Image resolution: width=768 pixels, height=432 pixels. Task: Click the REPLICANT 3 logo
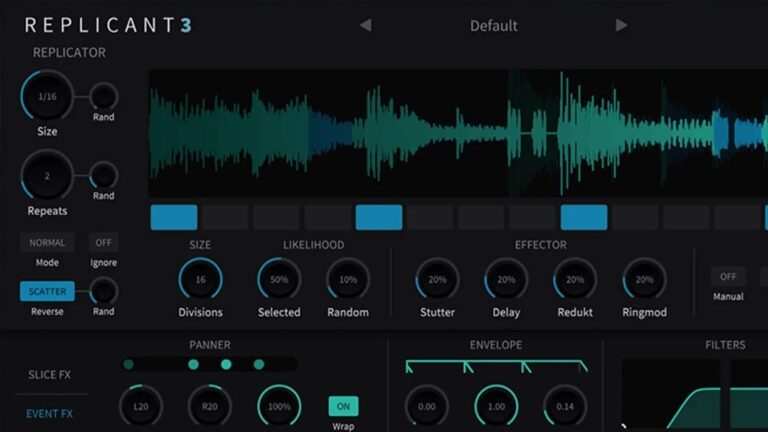tap(109, 25)
